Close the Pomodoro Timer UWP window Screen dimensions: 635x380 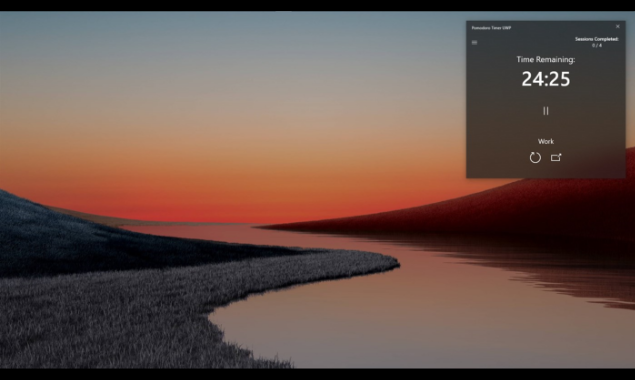pos(618,26)
